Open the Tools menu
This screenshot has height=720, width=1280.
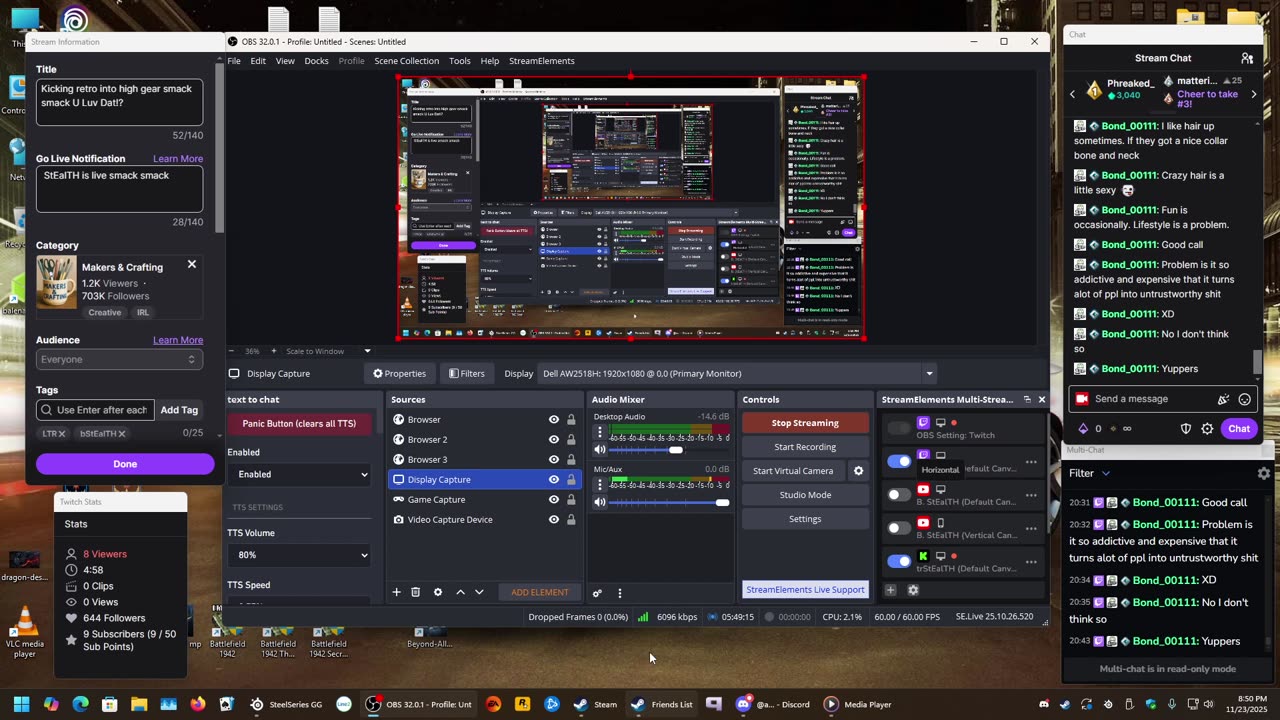pyautogui.click(x=460, y=61)
